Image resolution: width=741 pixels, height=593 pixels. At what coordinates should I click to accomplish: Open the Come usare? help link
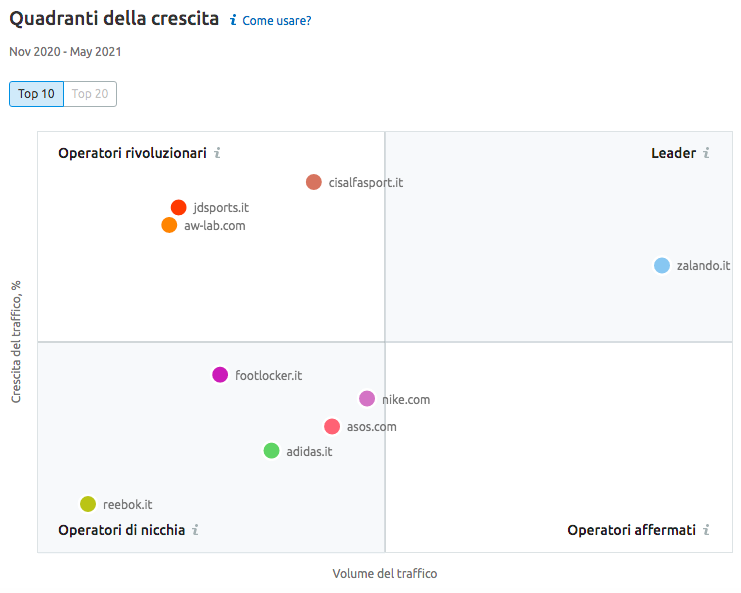[276, 20]
